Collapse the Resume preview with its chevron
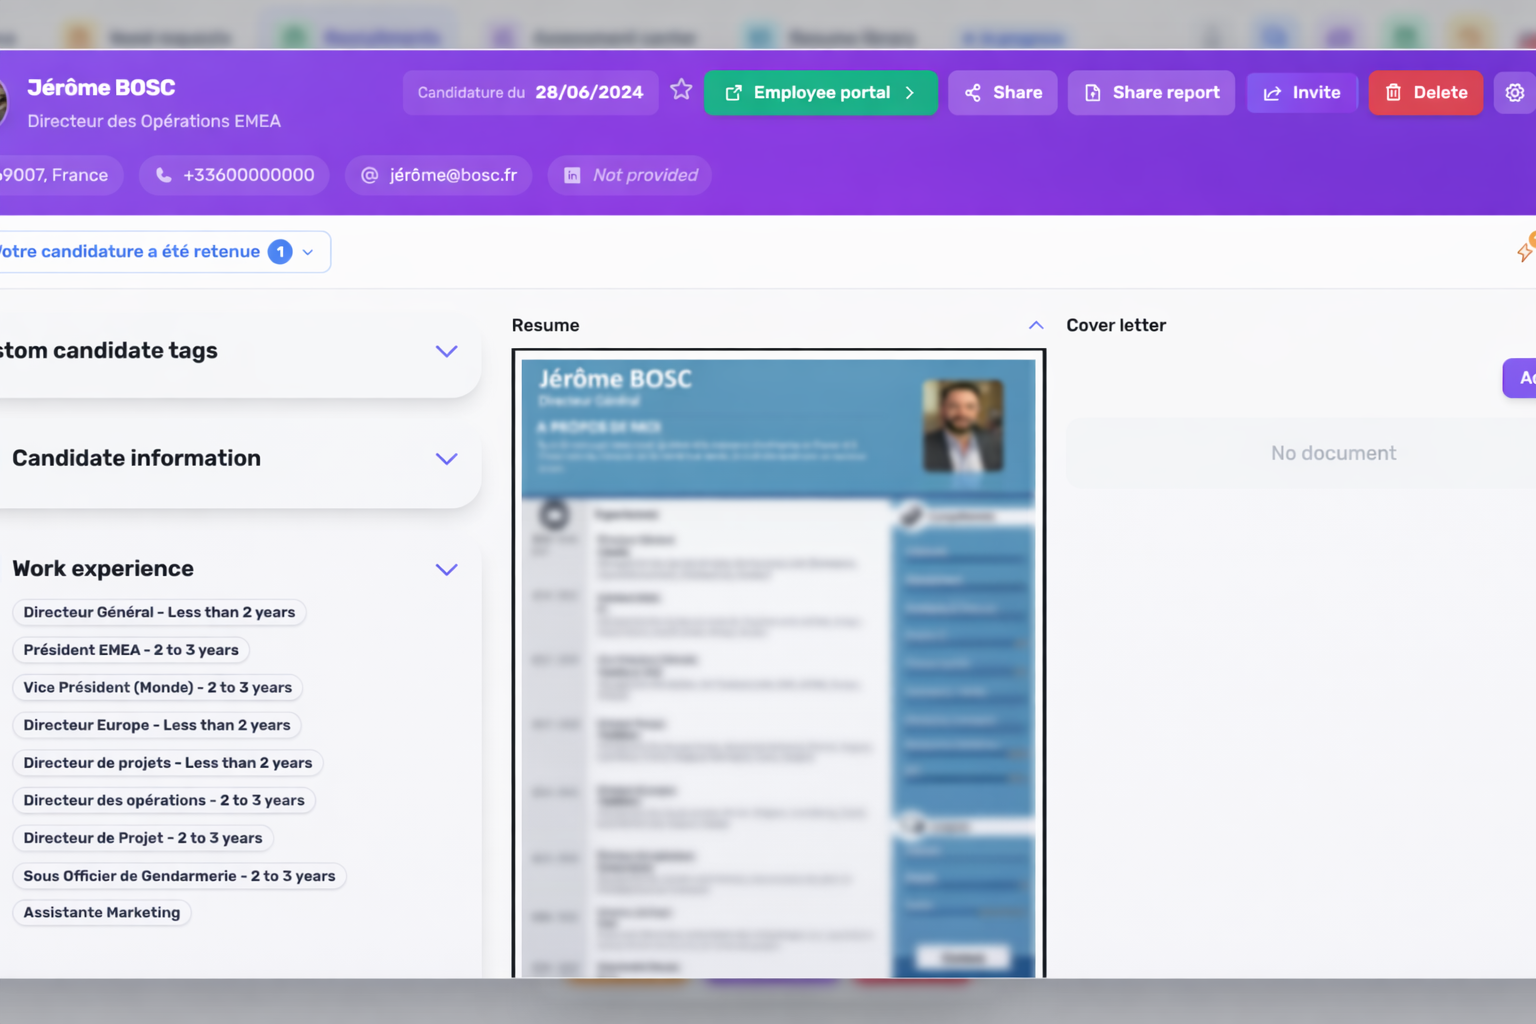The height and width of the screenshot is (1024, 1536). click(x=1036, y=324)
